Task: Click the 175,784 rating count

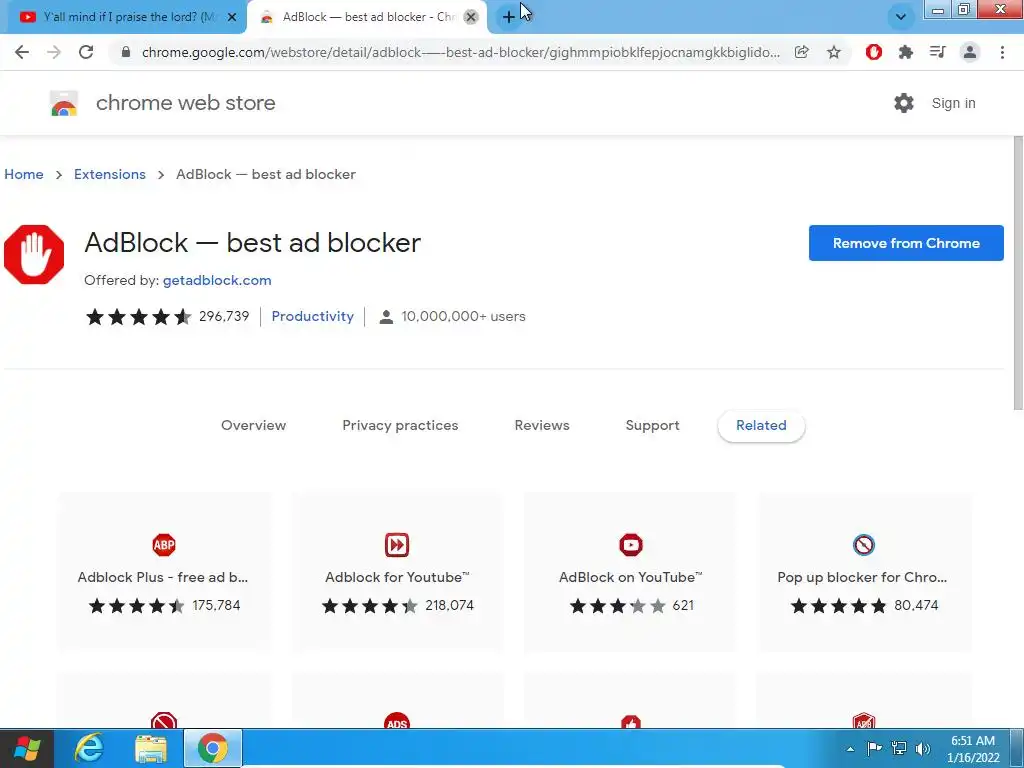Action: tap(216, 605)
